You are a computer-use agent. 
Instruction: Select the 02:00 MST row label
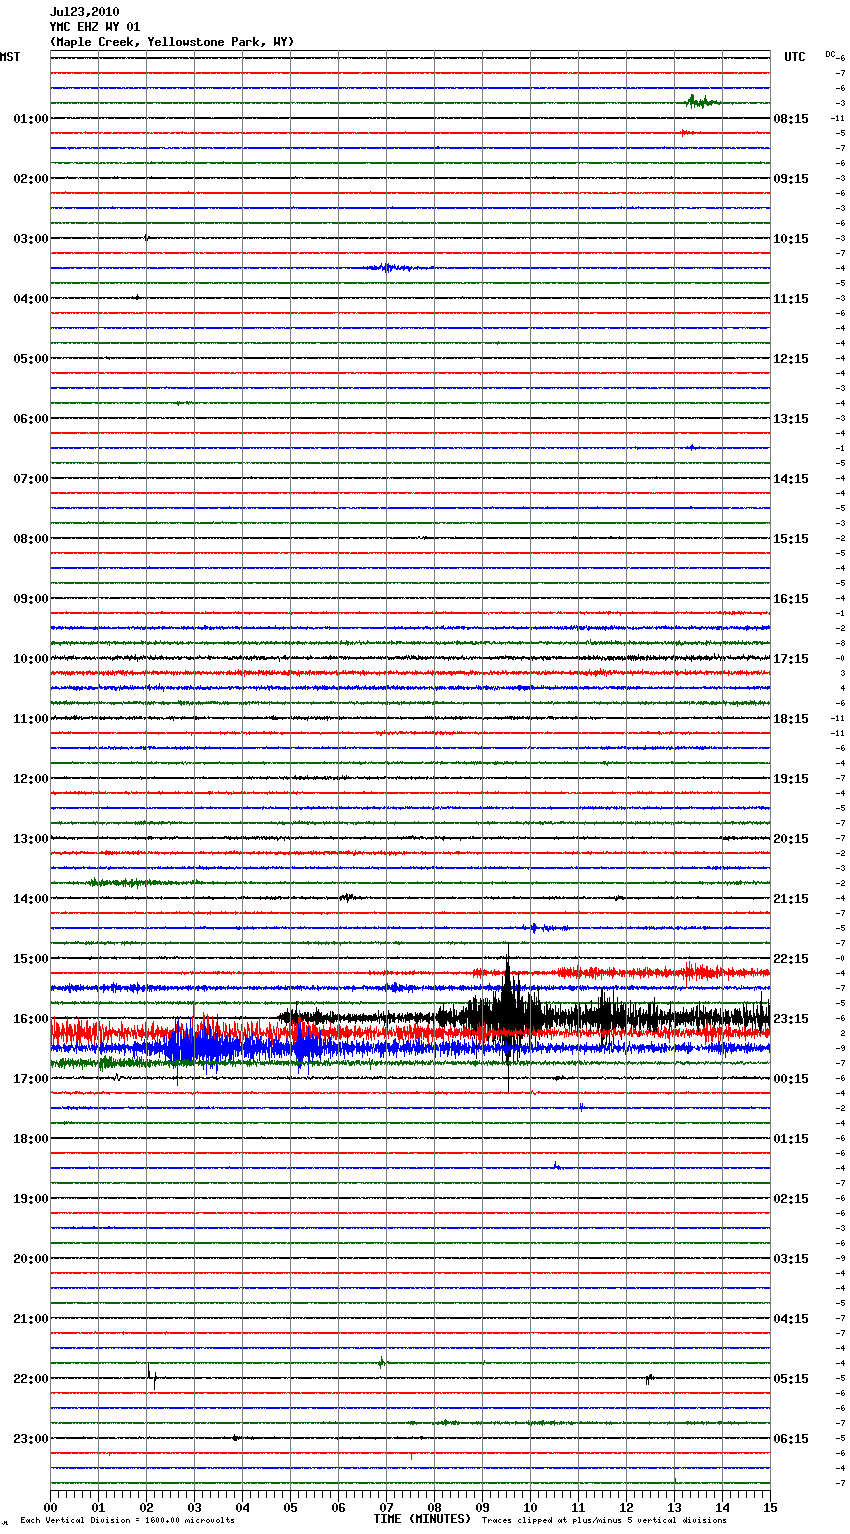31,179
